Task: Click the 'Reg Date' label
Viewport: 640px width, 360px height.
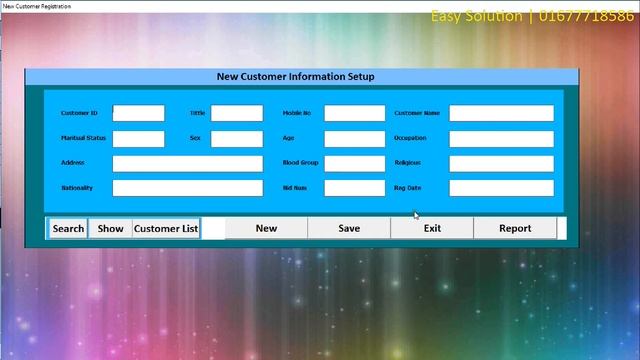Action: [407, 188]
